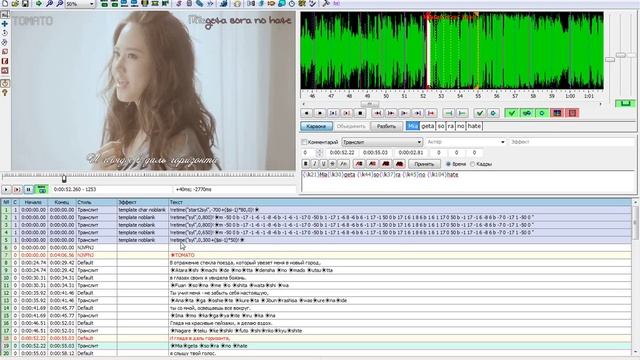Viewport: 640px width, 360px height.
Task: Play audio until end of file
Action: pos(431,113)
